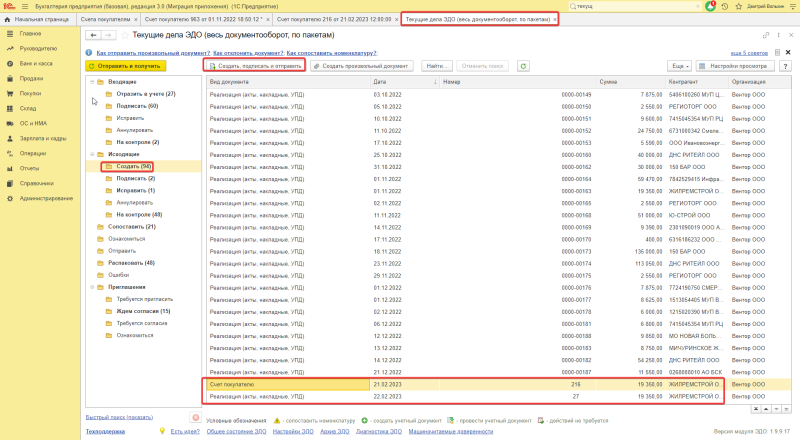
Task: Click the search field in title bar
Action: (x=635, y=6)
